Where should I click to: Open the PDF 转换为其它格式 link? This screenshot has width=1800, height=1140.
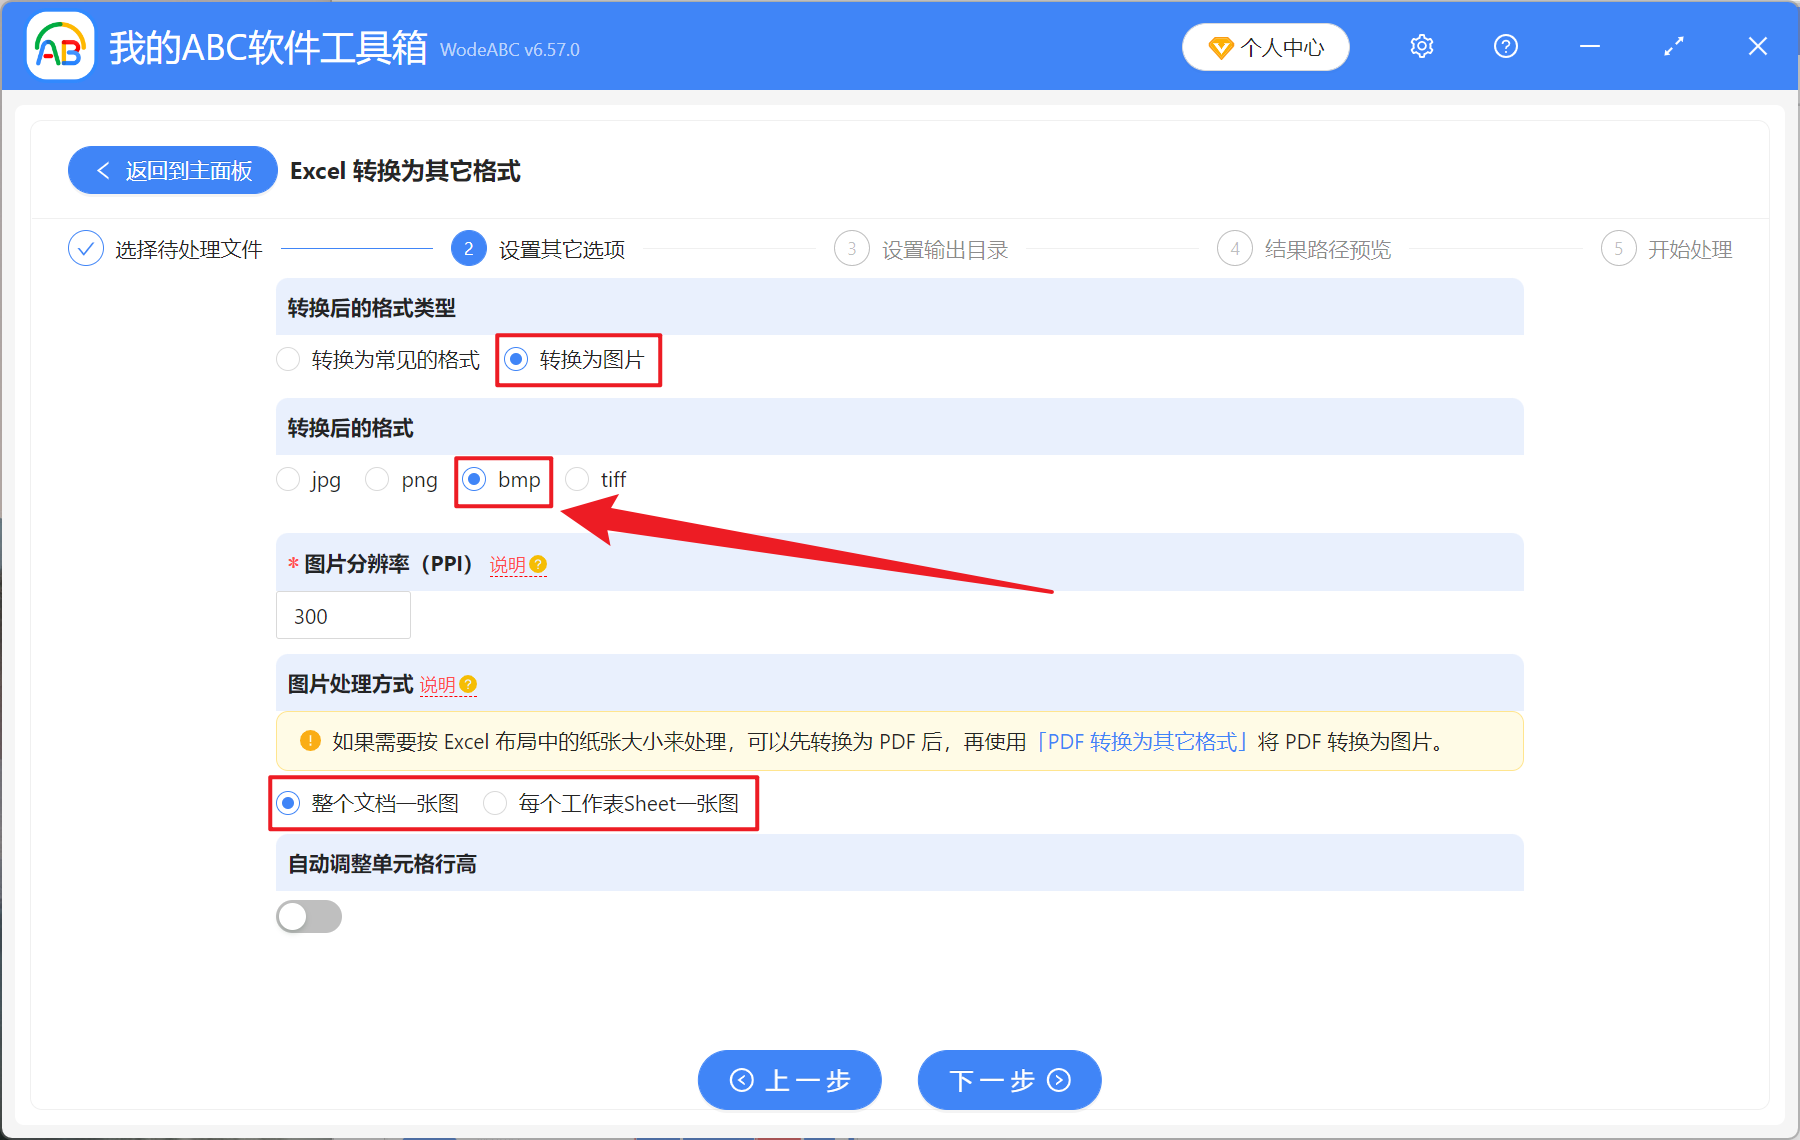(x=1141, y=742)
